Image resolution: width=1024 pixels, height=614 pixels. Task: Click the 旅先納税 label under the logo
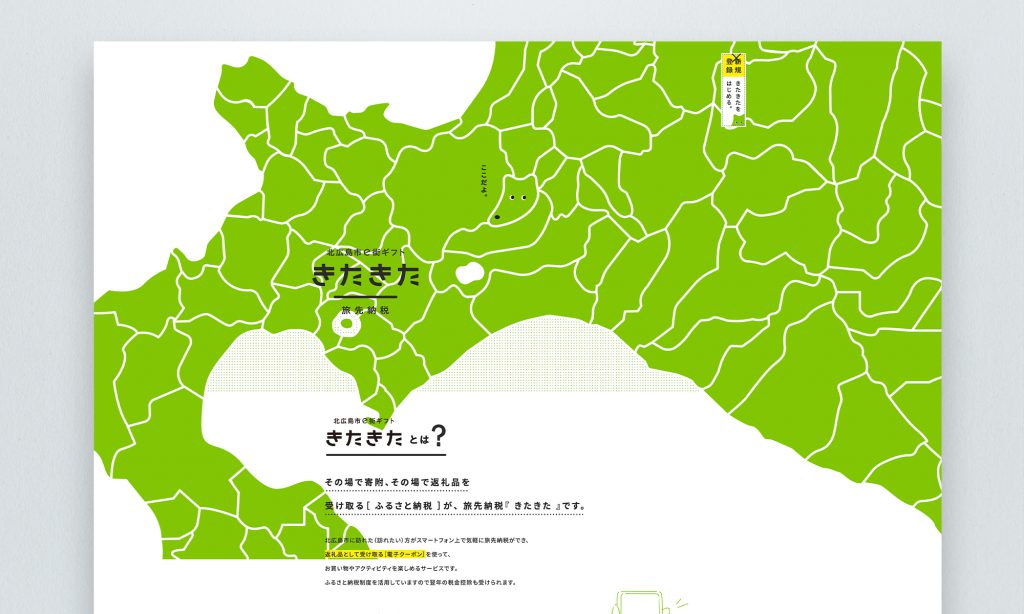tap(366, 310)
